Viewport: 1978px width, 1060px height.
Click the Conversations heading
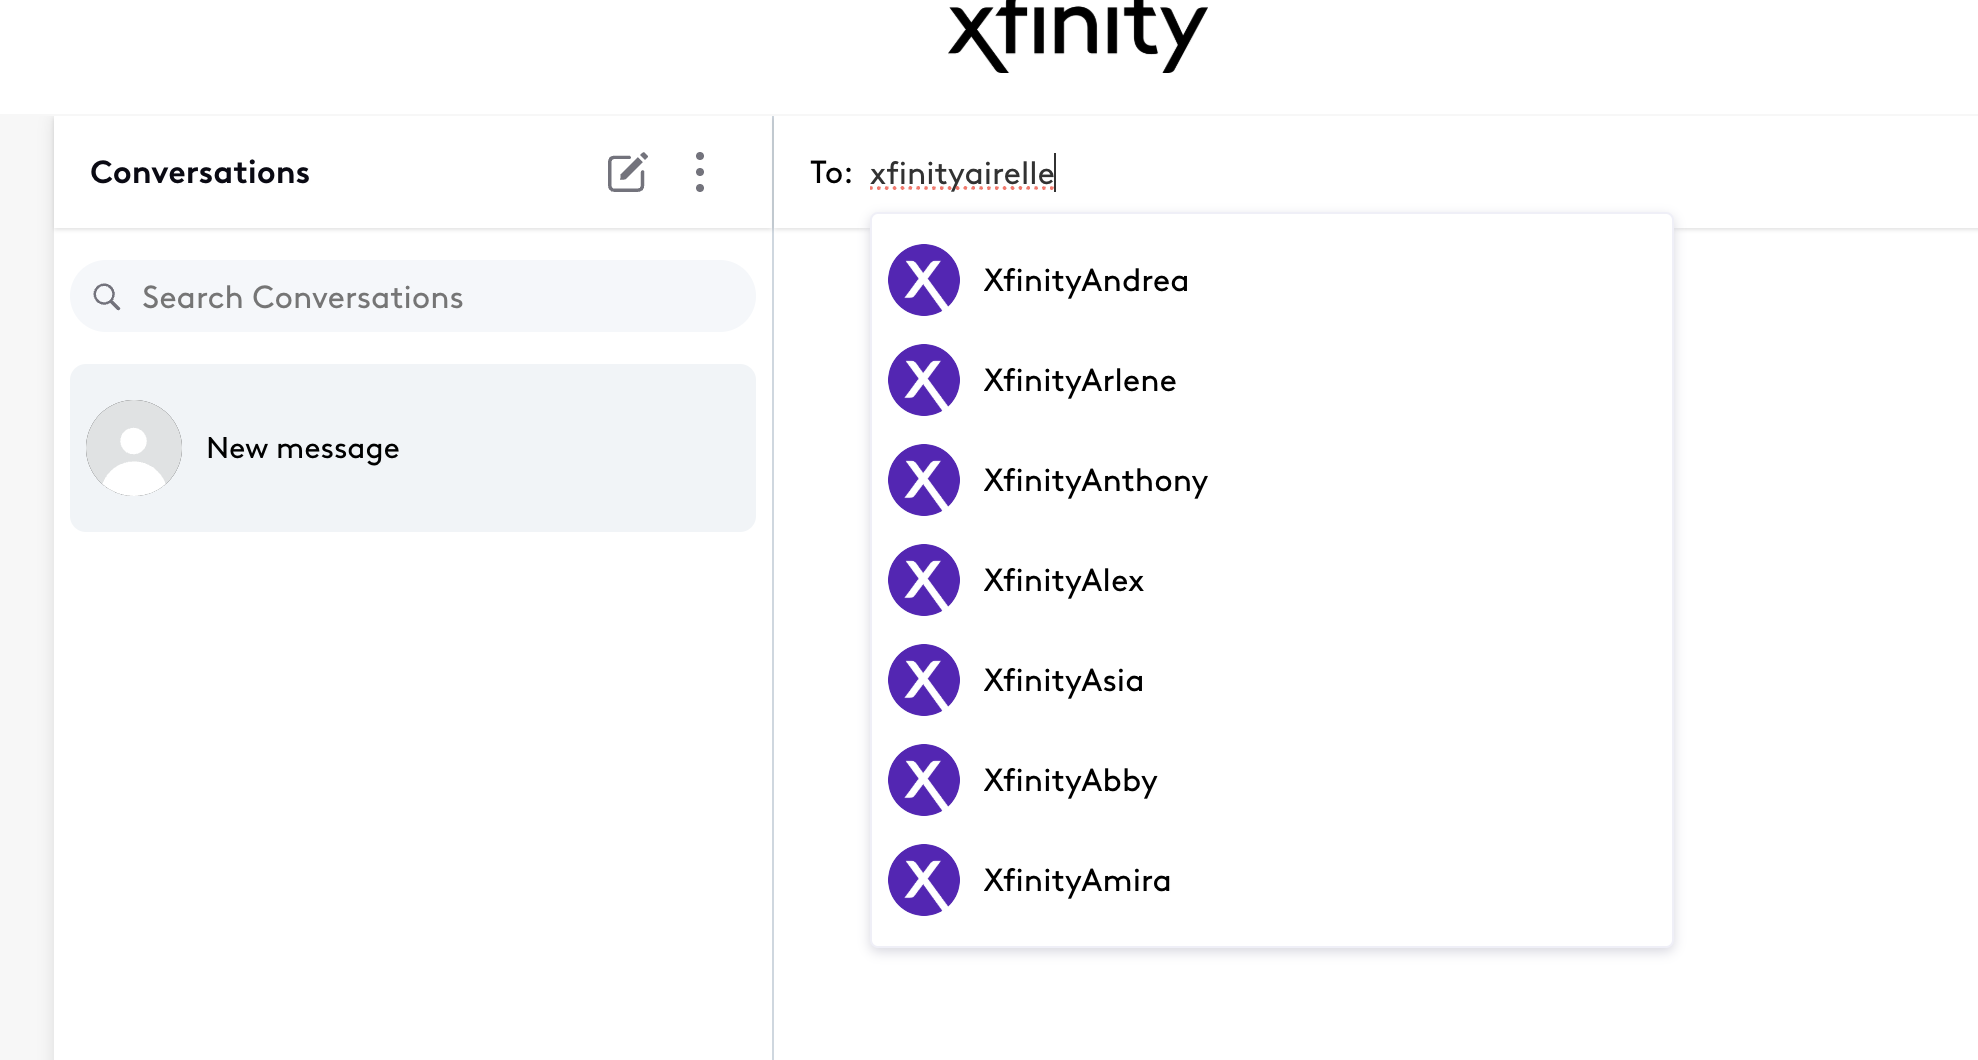(x=200, y=172)
